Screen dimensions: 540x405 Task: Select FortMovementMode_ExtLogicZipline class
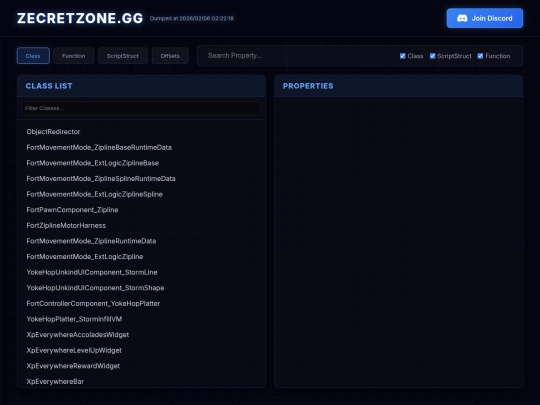coord(141,257)
